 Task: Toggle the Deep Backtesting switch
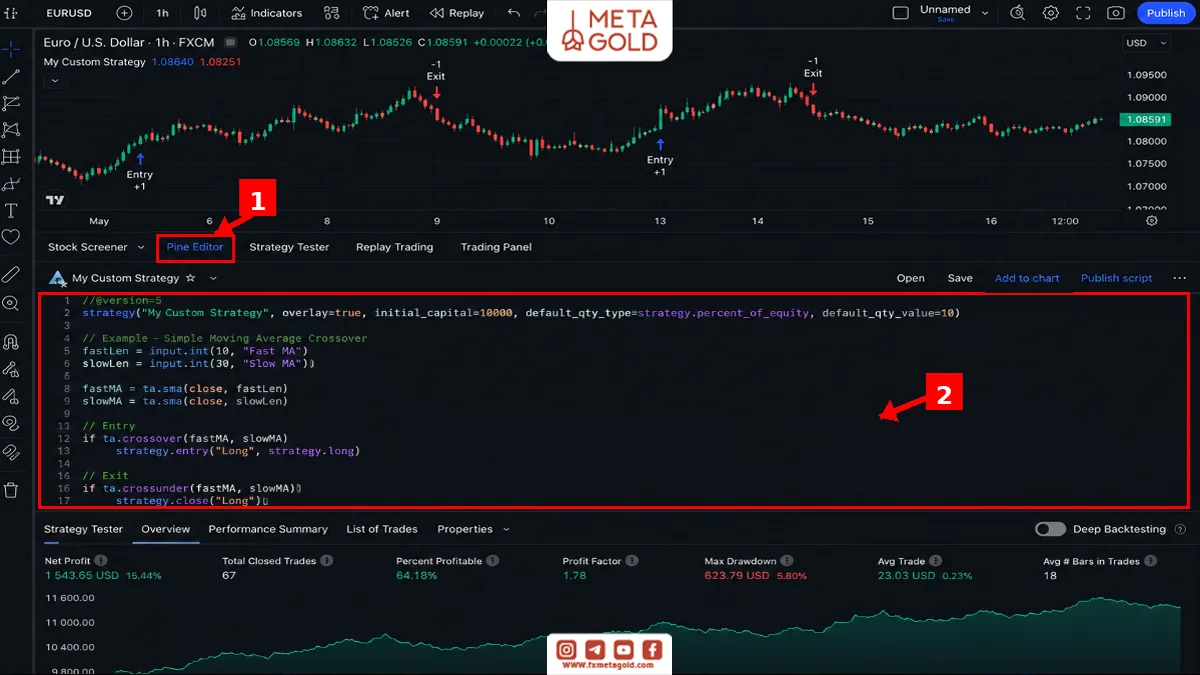pyautogui.click(x=1050, y=529)
